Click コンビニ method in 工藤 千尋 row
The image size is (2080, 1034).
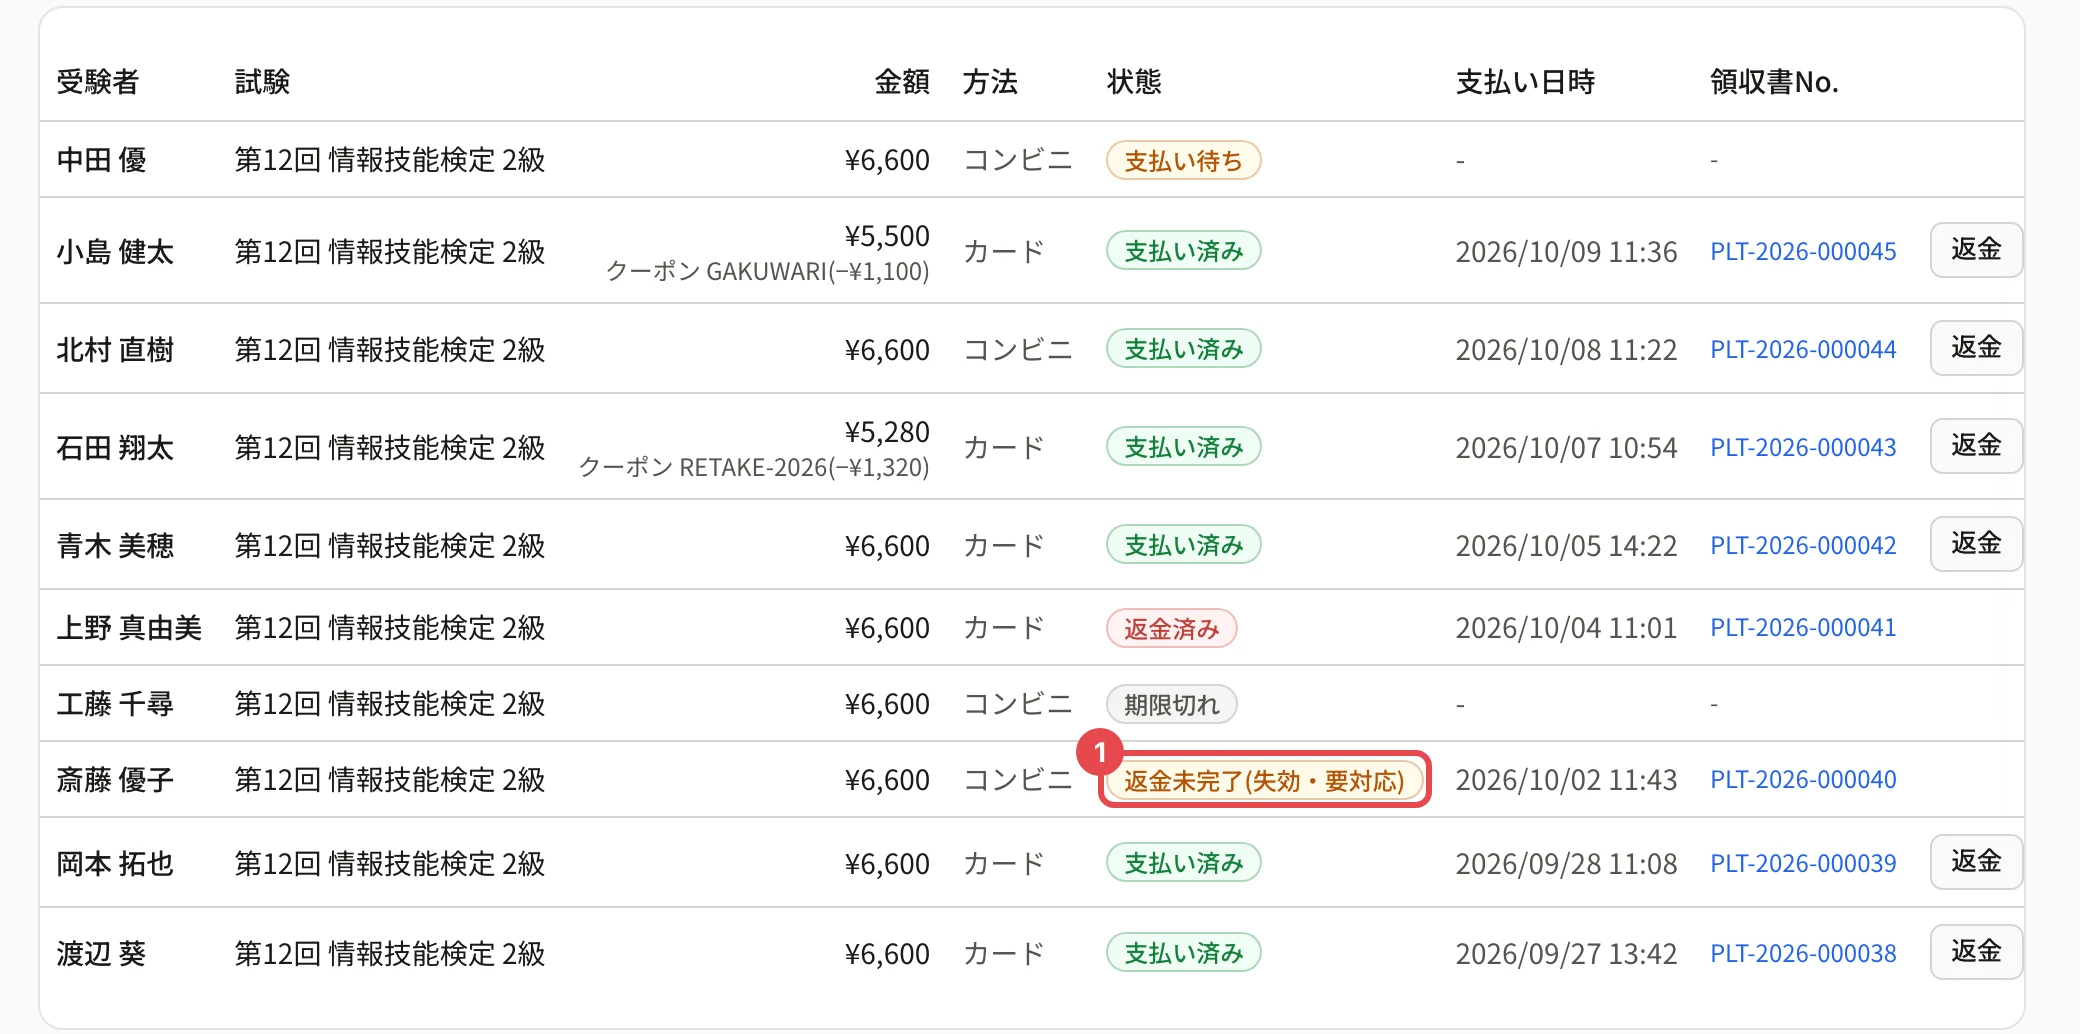[1018, 703]
